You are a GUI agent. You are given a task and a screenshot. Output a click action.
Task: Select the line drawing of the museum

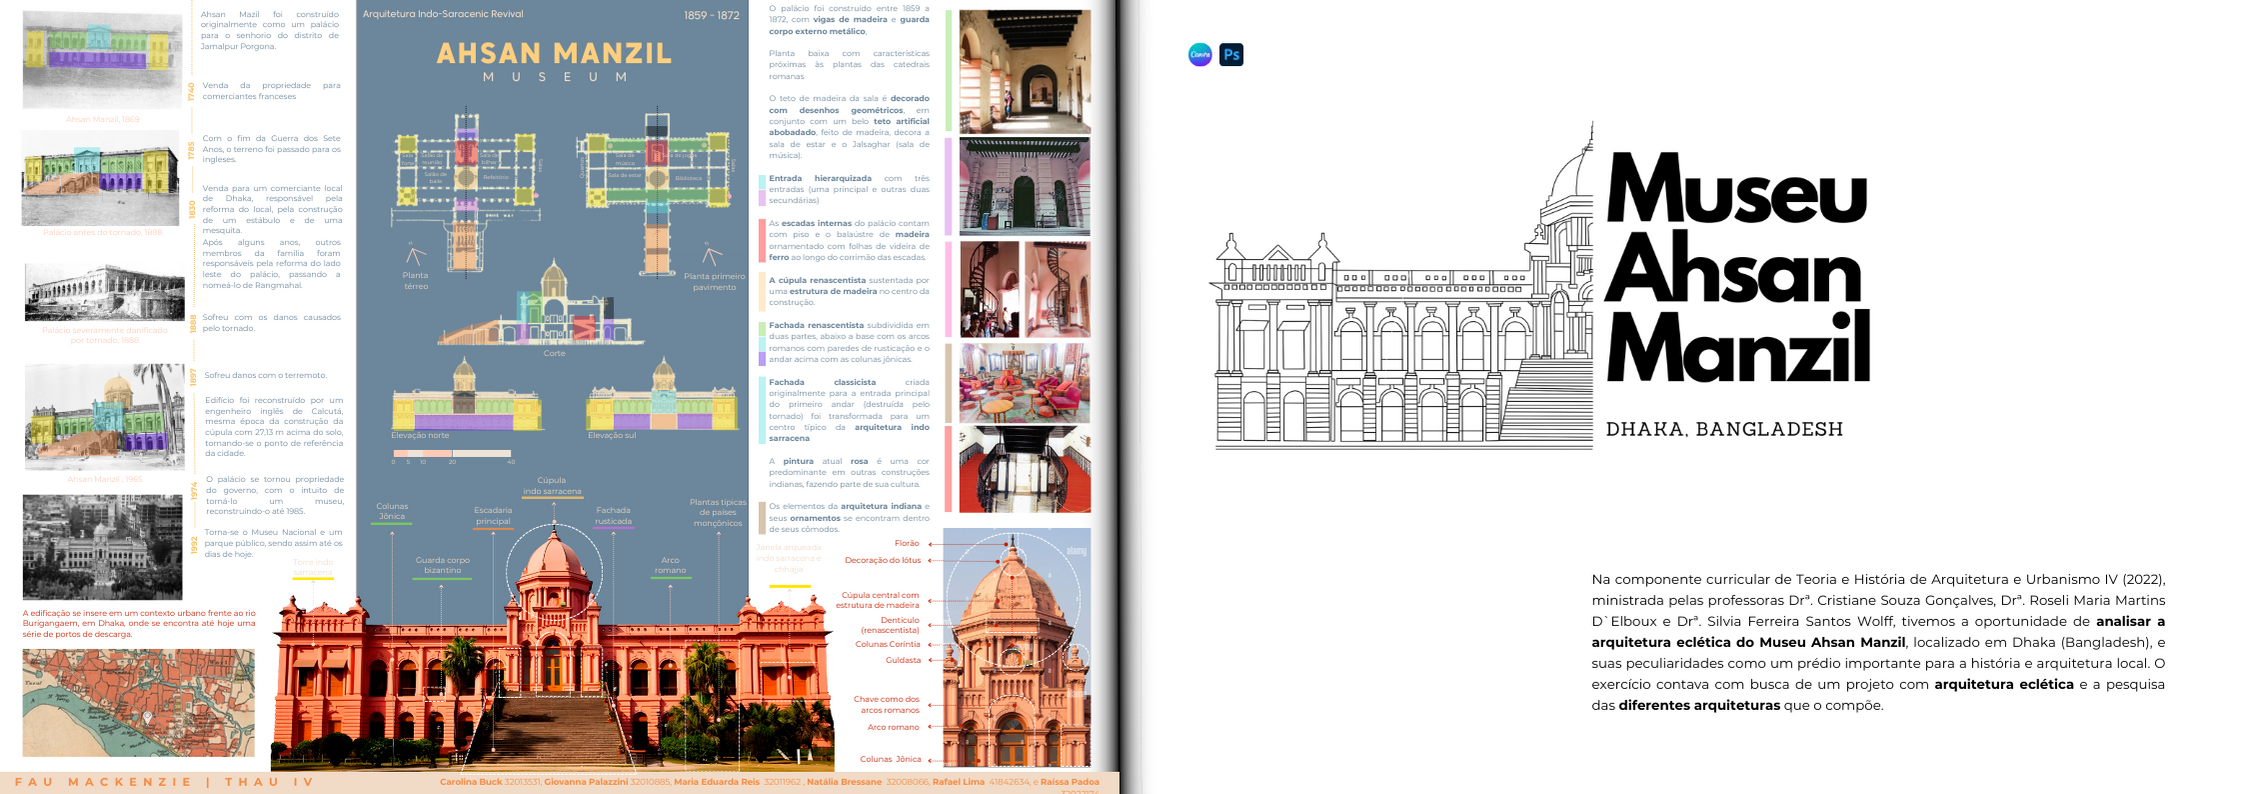point(1402,300)
